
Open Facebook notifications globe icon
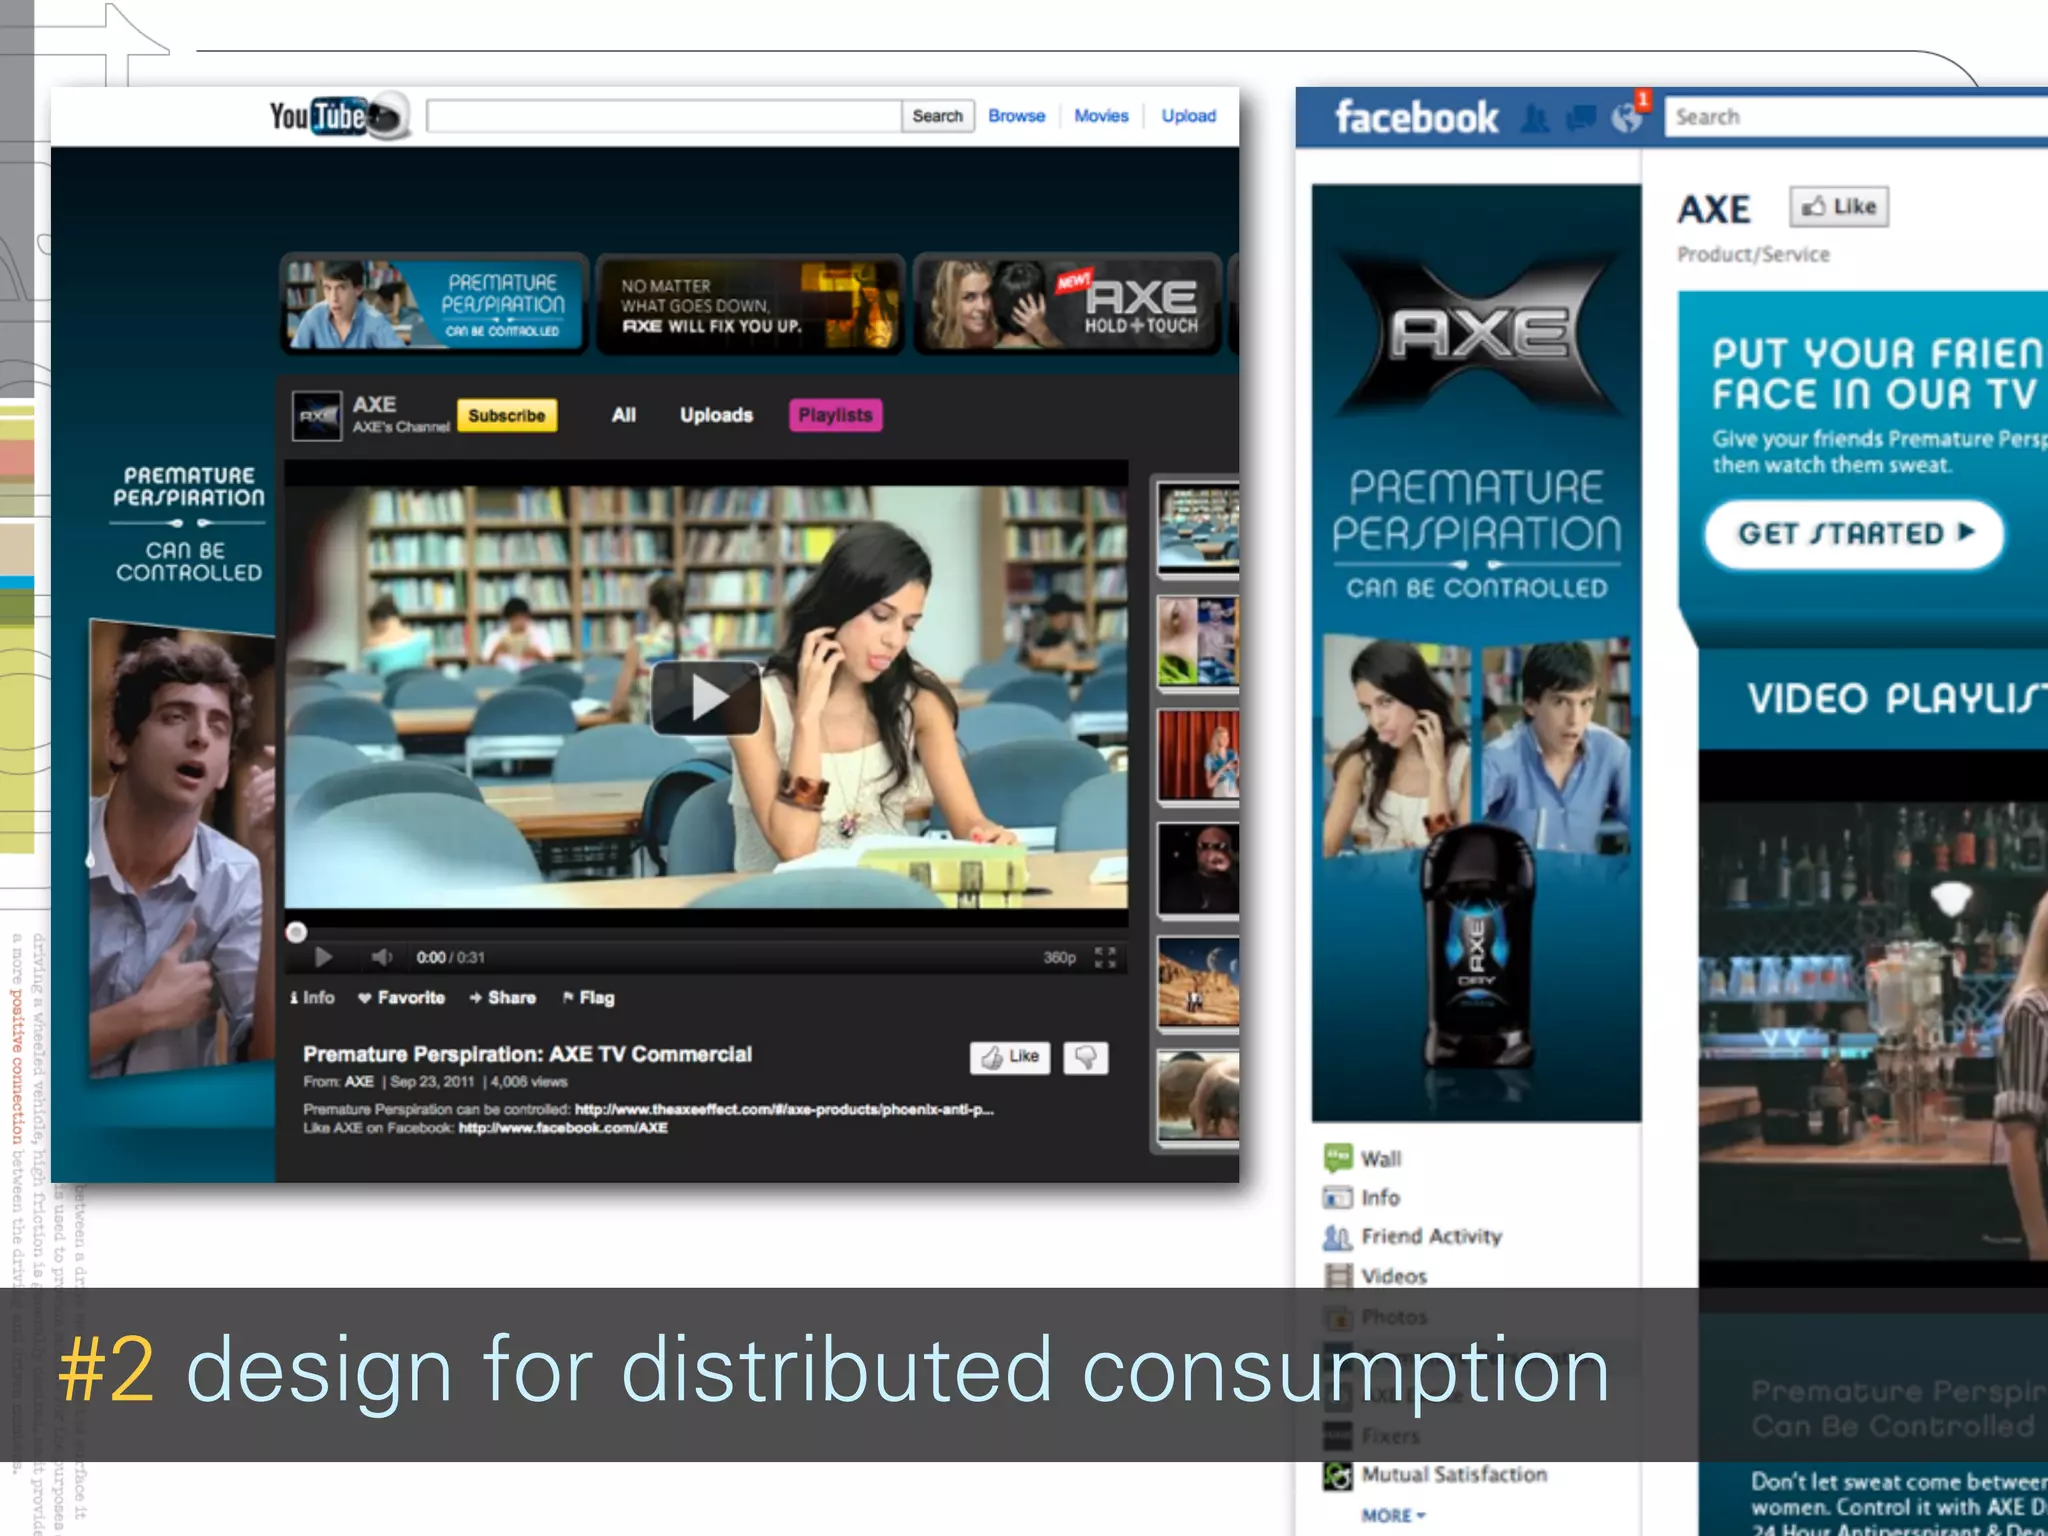coord(1627,119)
